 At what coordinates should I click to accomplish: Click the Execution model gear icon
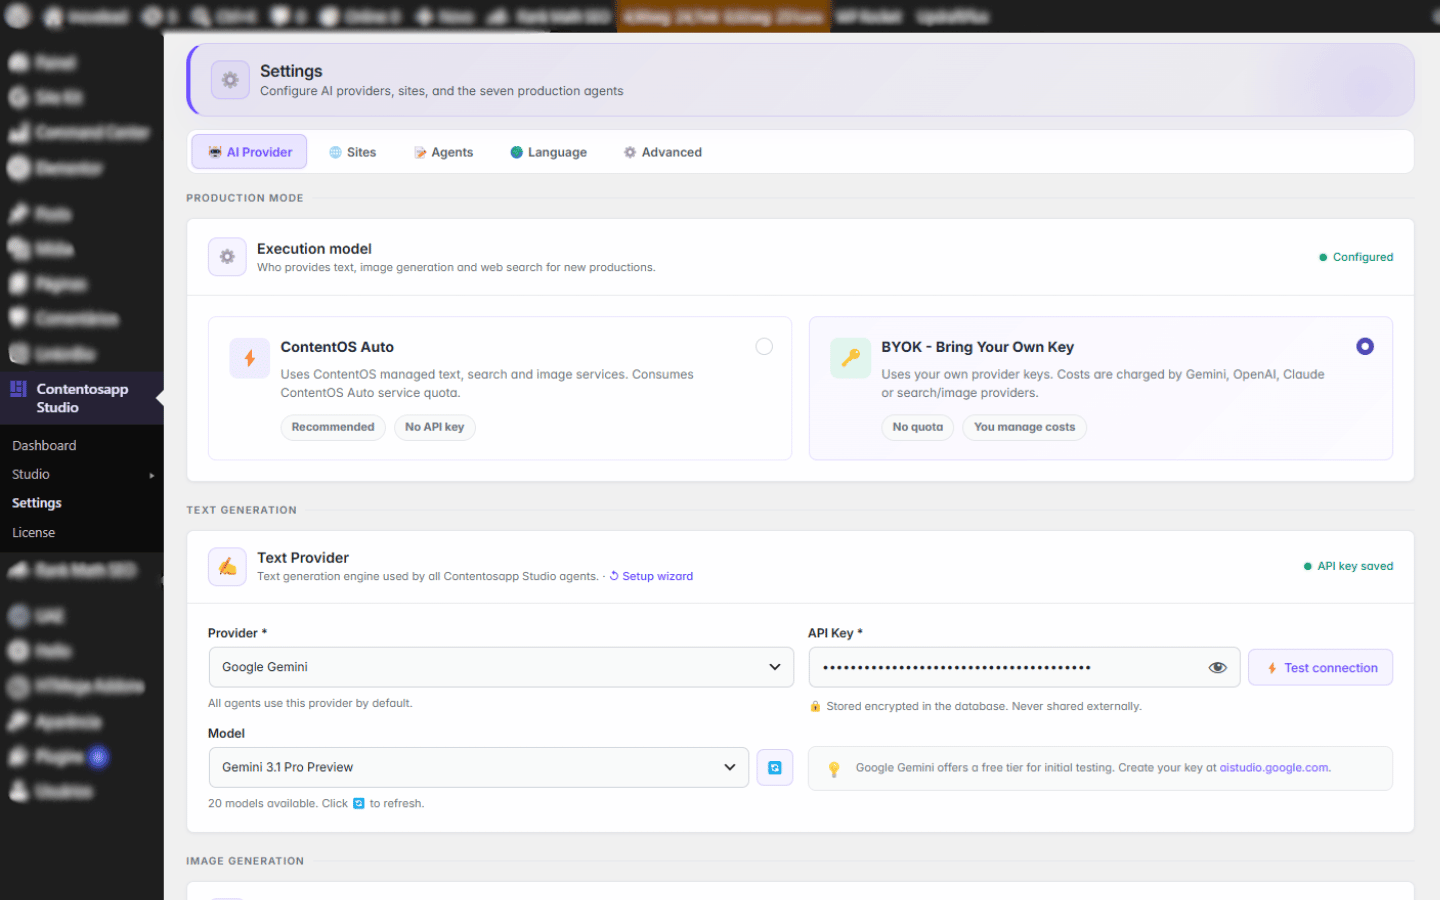[x=227, y=257]
